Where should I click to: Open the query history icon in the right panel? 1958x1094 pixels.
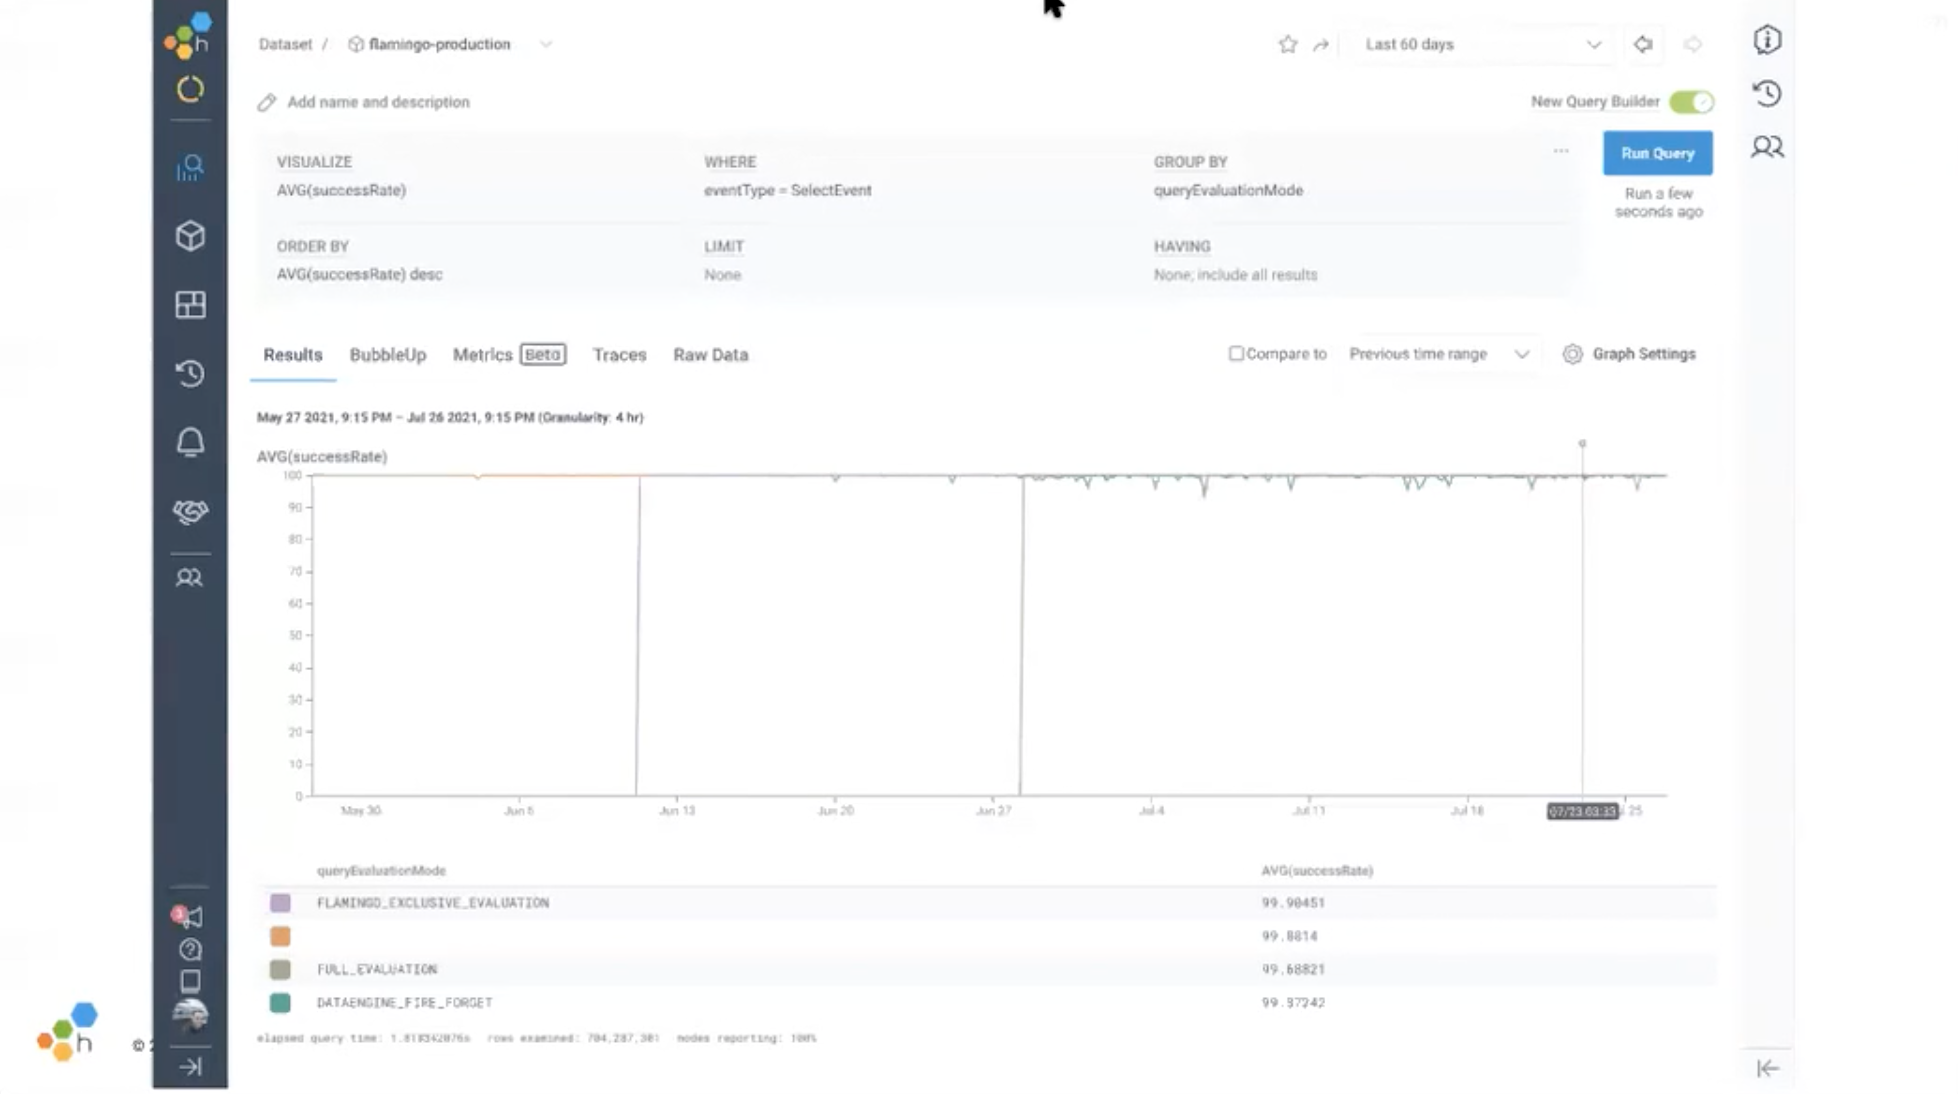click(1767, 93)
